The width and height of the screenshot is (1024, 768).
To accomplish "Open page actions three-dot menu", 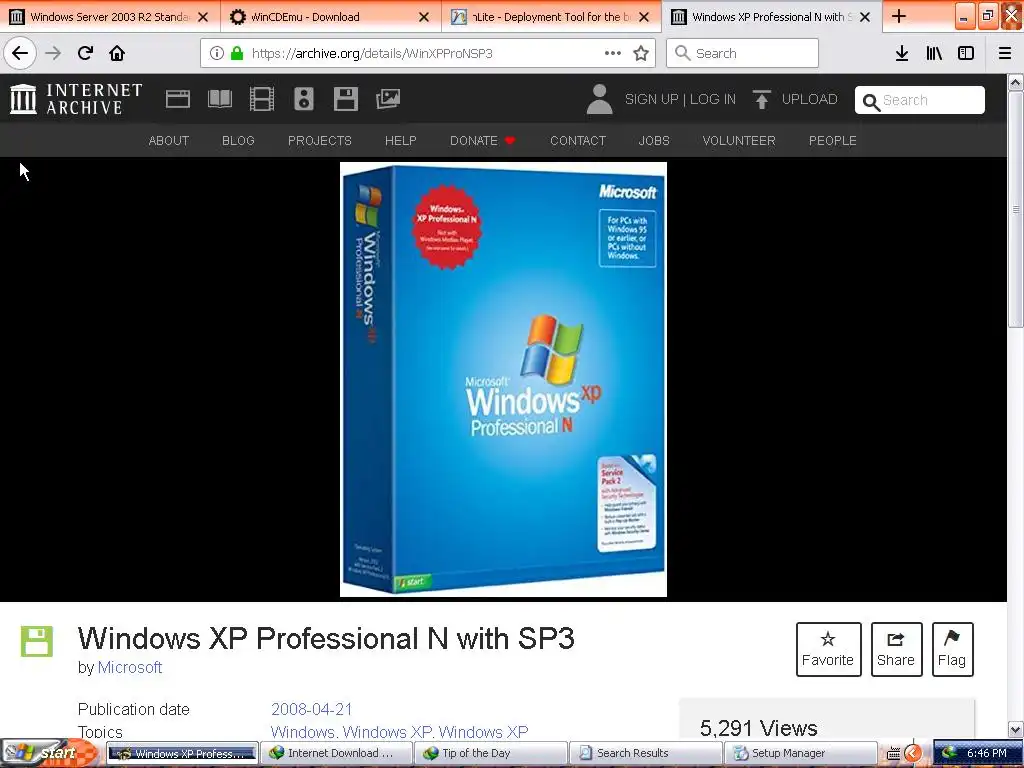I will pyautogui.click(x=613, y=53).
